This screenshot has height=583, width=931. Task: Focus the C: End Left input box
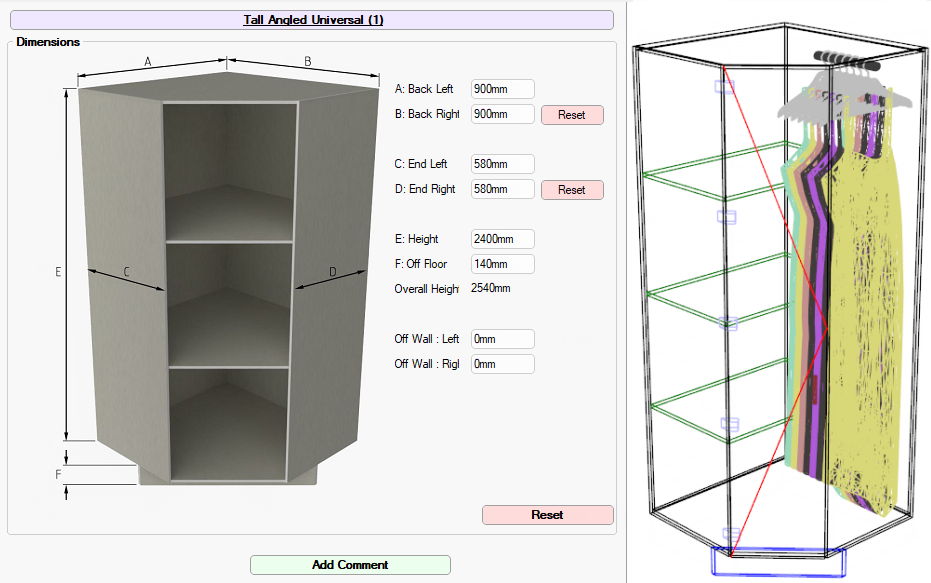pyautogui.click(x=502, y=164)
